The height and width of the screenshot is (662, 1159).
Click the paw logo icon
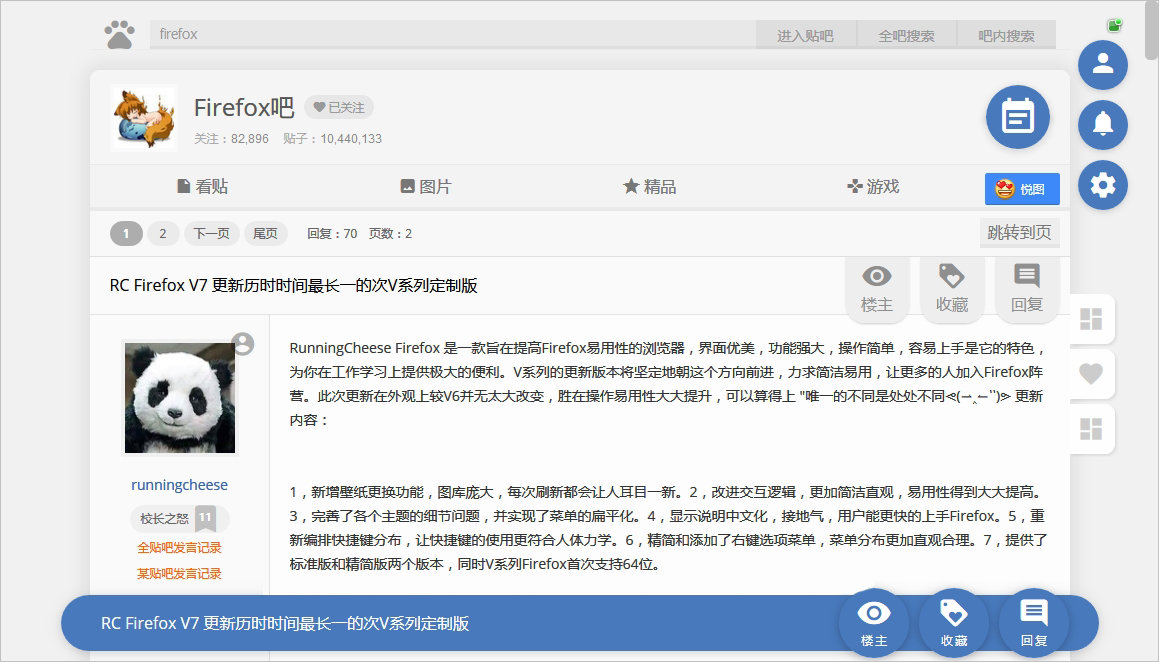tap(120, 34)
